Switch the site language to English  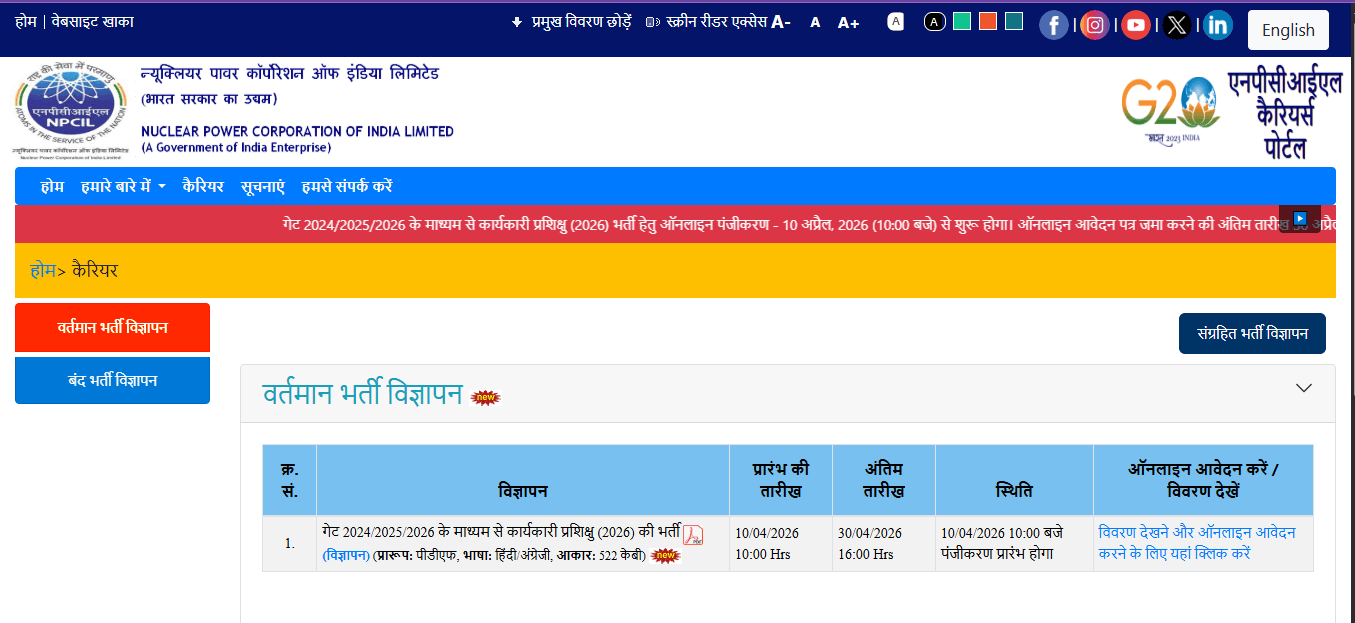point(1288,29)
